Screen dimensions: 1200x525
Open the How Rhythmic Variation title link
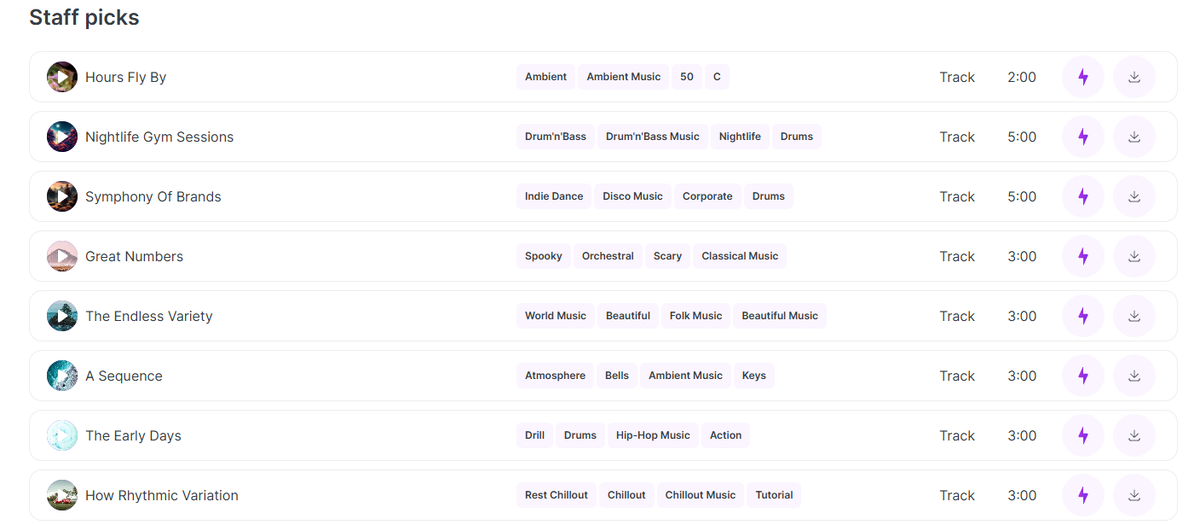click(x=162, y=496)
